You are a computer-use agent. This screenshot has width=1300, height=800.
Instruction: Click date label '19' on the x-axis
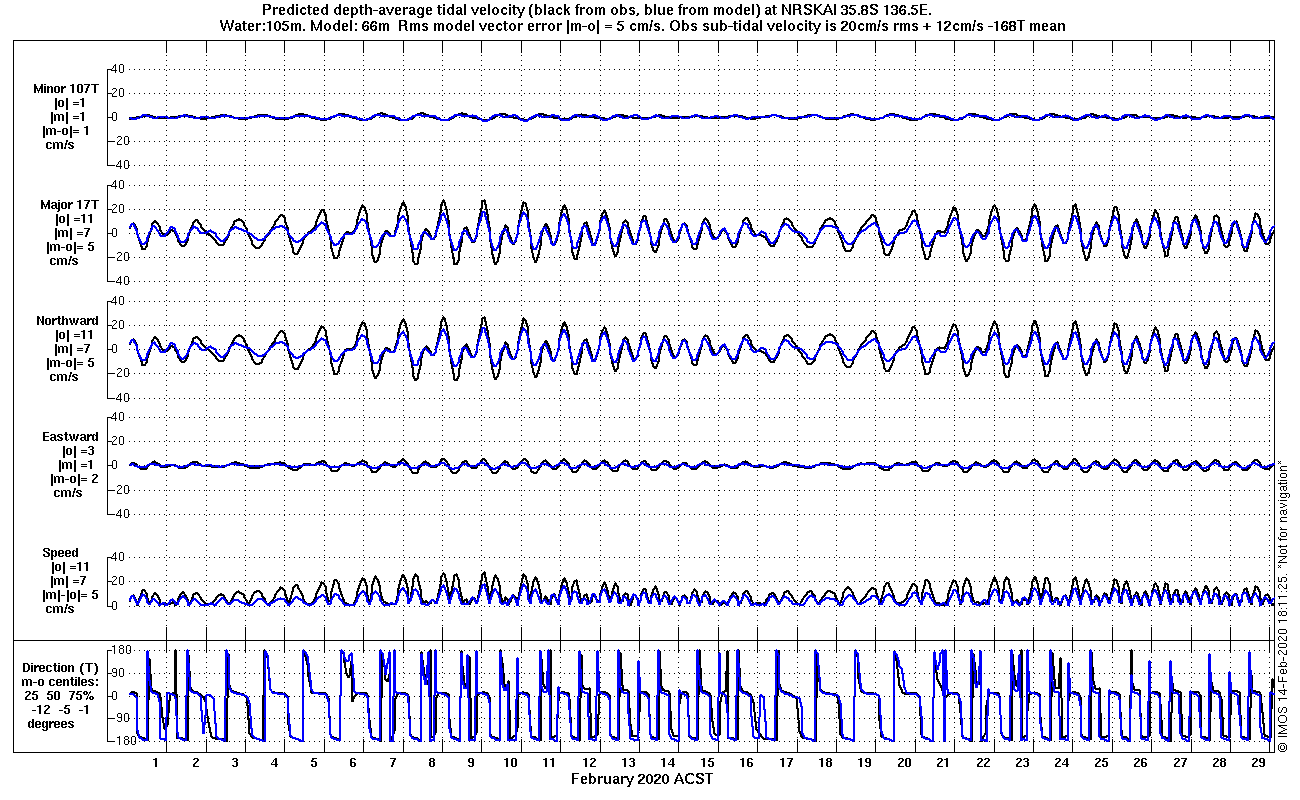pos(865,762)
